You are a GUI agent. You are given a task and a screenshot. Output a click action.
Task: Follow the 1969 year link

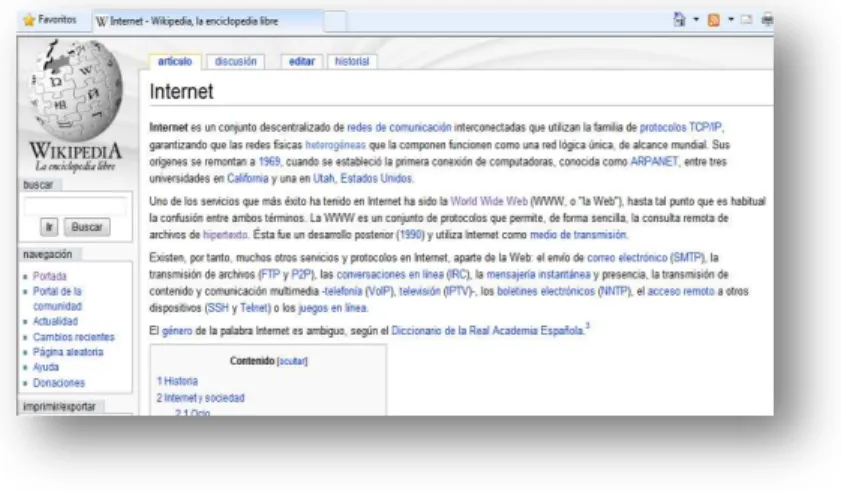[269, 161]
